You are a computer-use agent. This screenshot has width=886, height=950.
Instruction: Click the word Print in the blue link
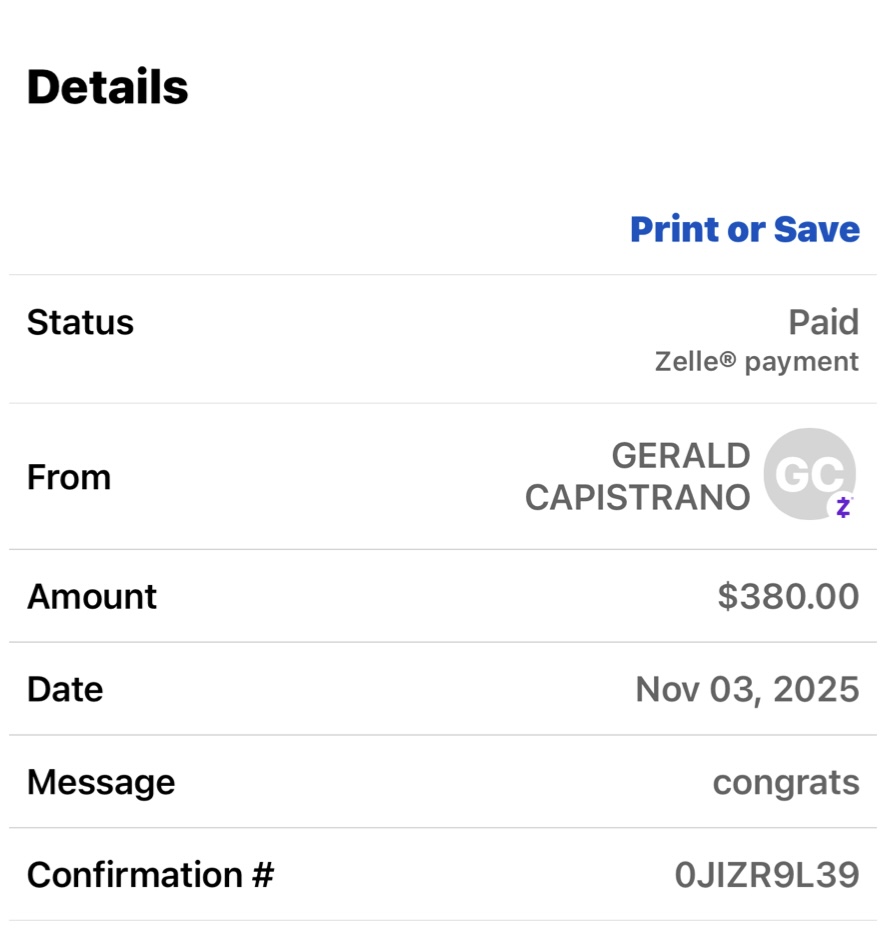point(674,229)
